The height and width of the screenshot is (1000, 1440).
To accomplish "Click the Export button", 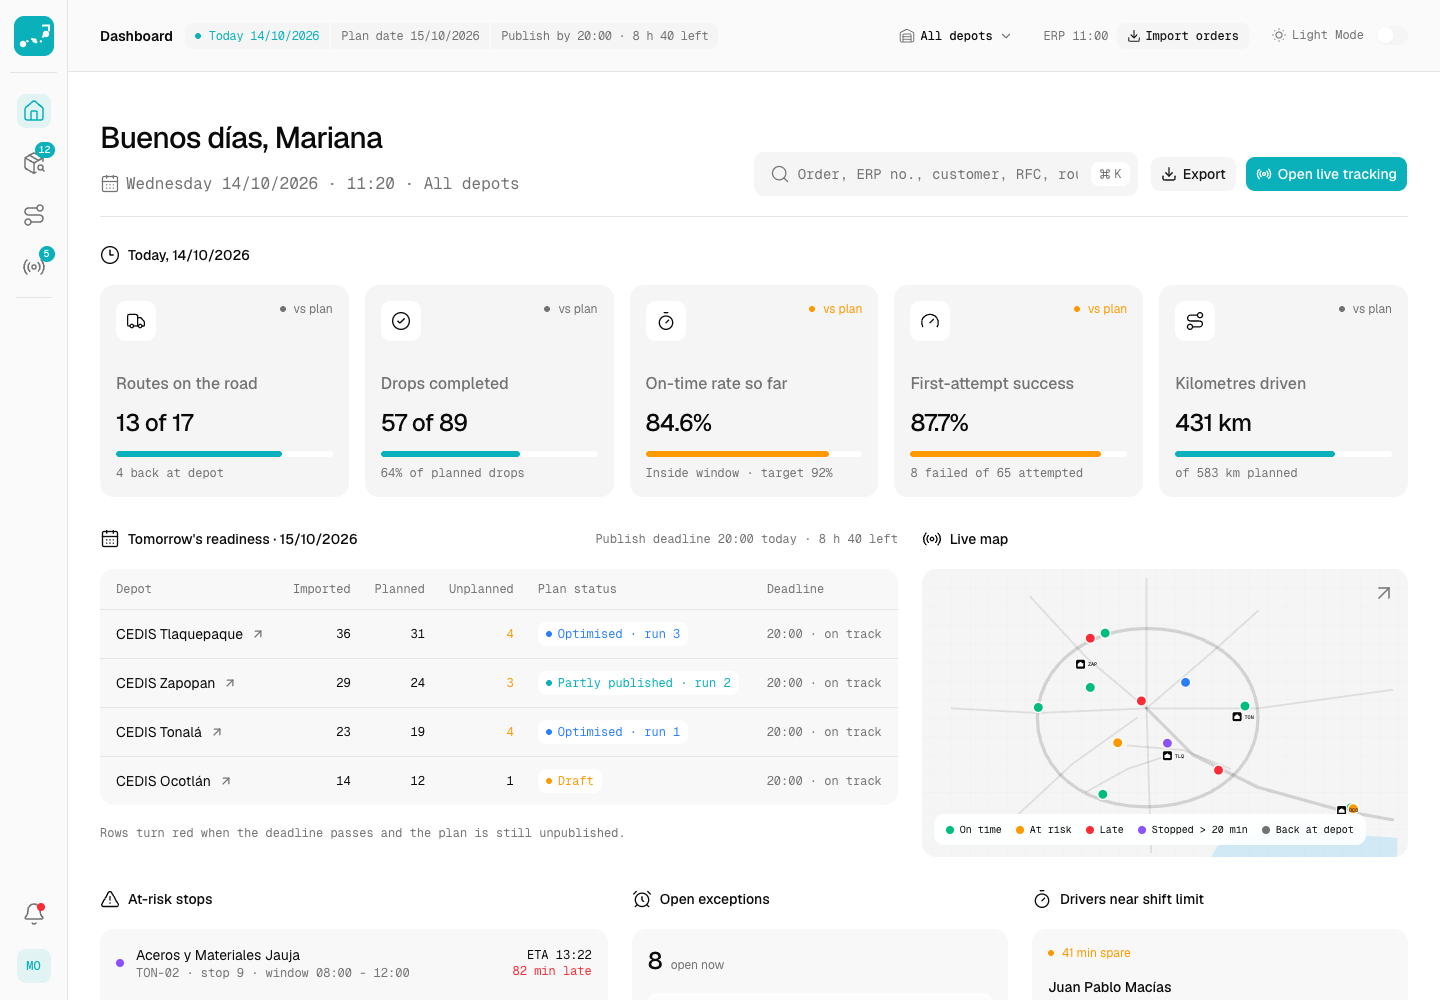I will tap(1193, 174).
